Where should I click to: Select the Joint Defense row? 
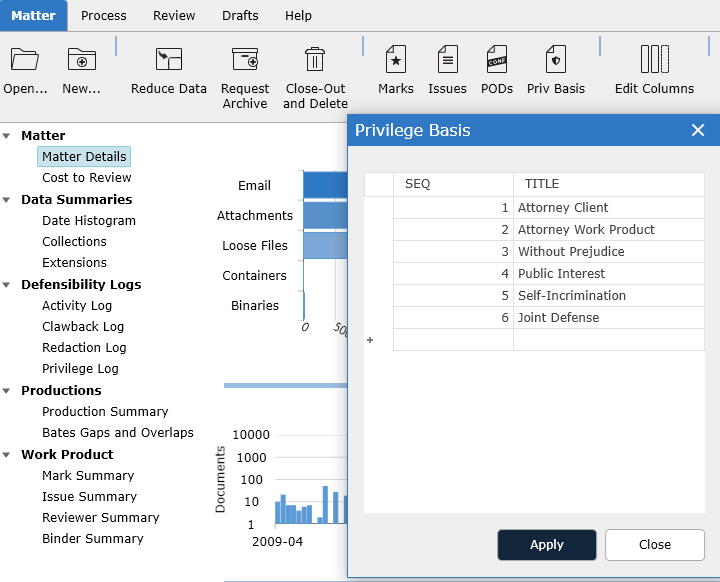pyautogui.click(x=549, y=318)
